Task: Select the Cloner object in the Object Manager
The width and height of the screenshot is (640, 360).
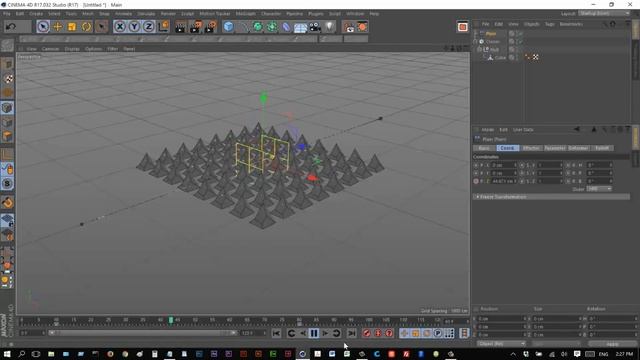Action: click(493, 42)
